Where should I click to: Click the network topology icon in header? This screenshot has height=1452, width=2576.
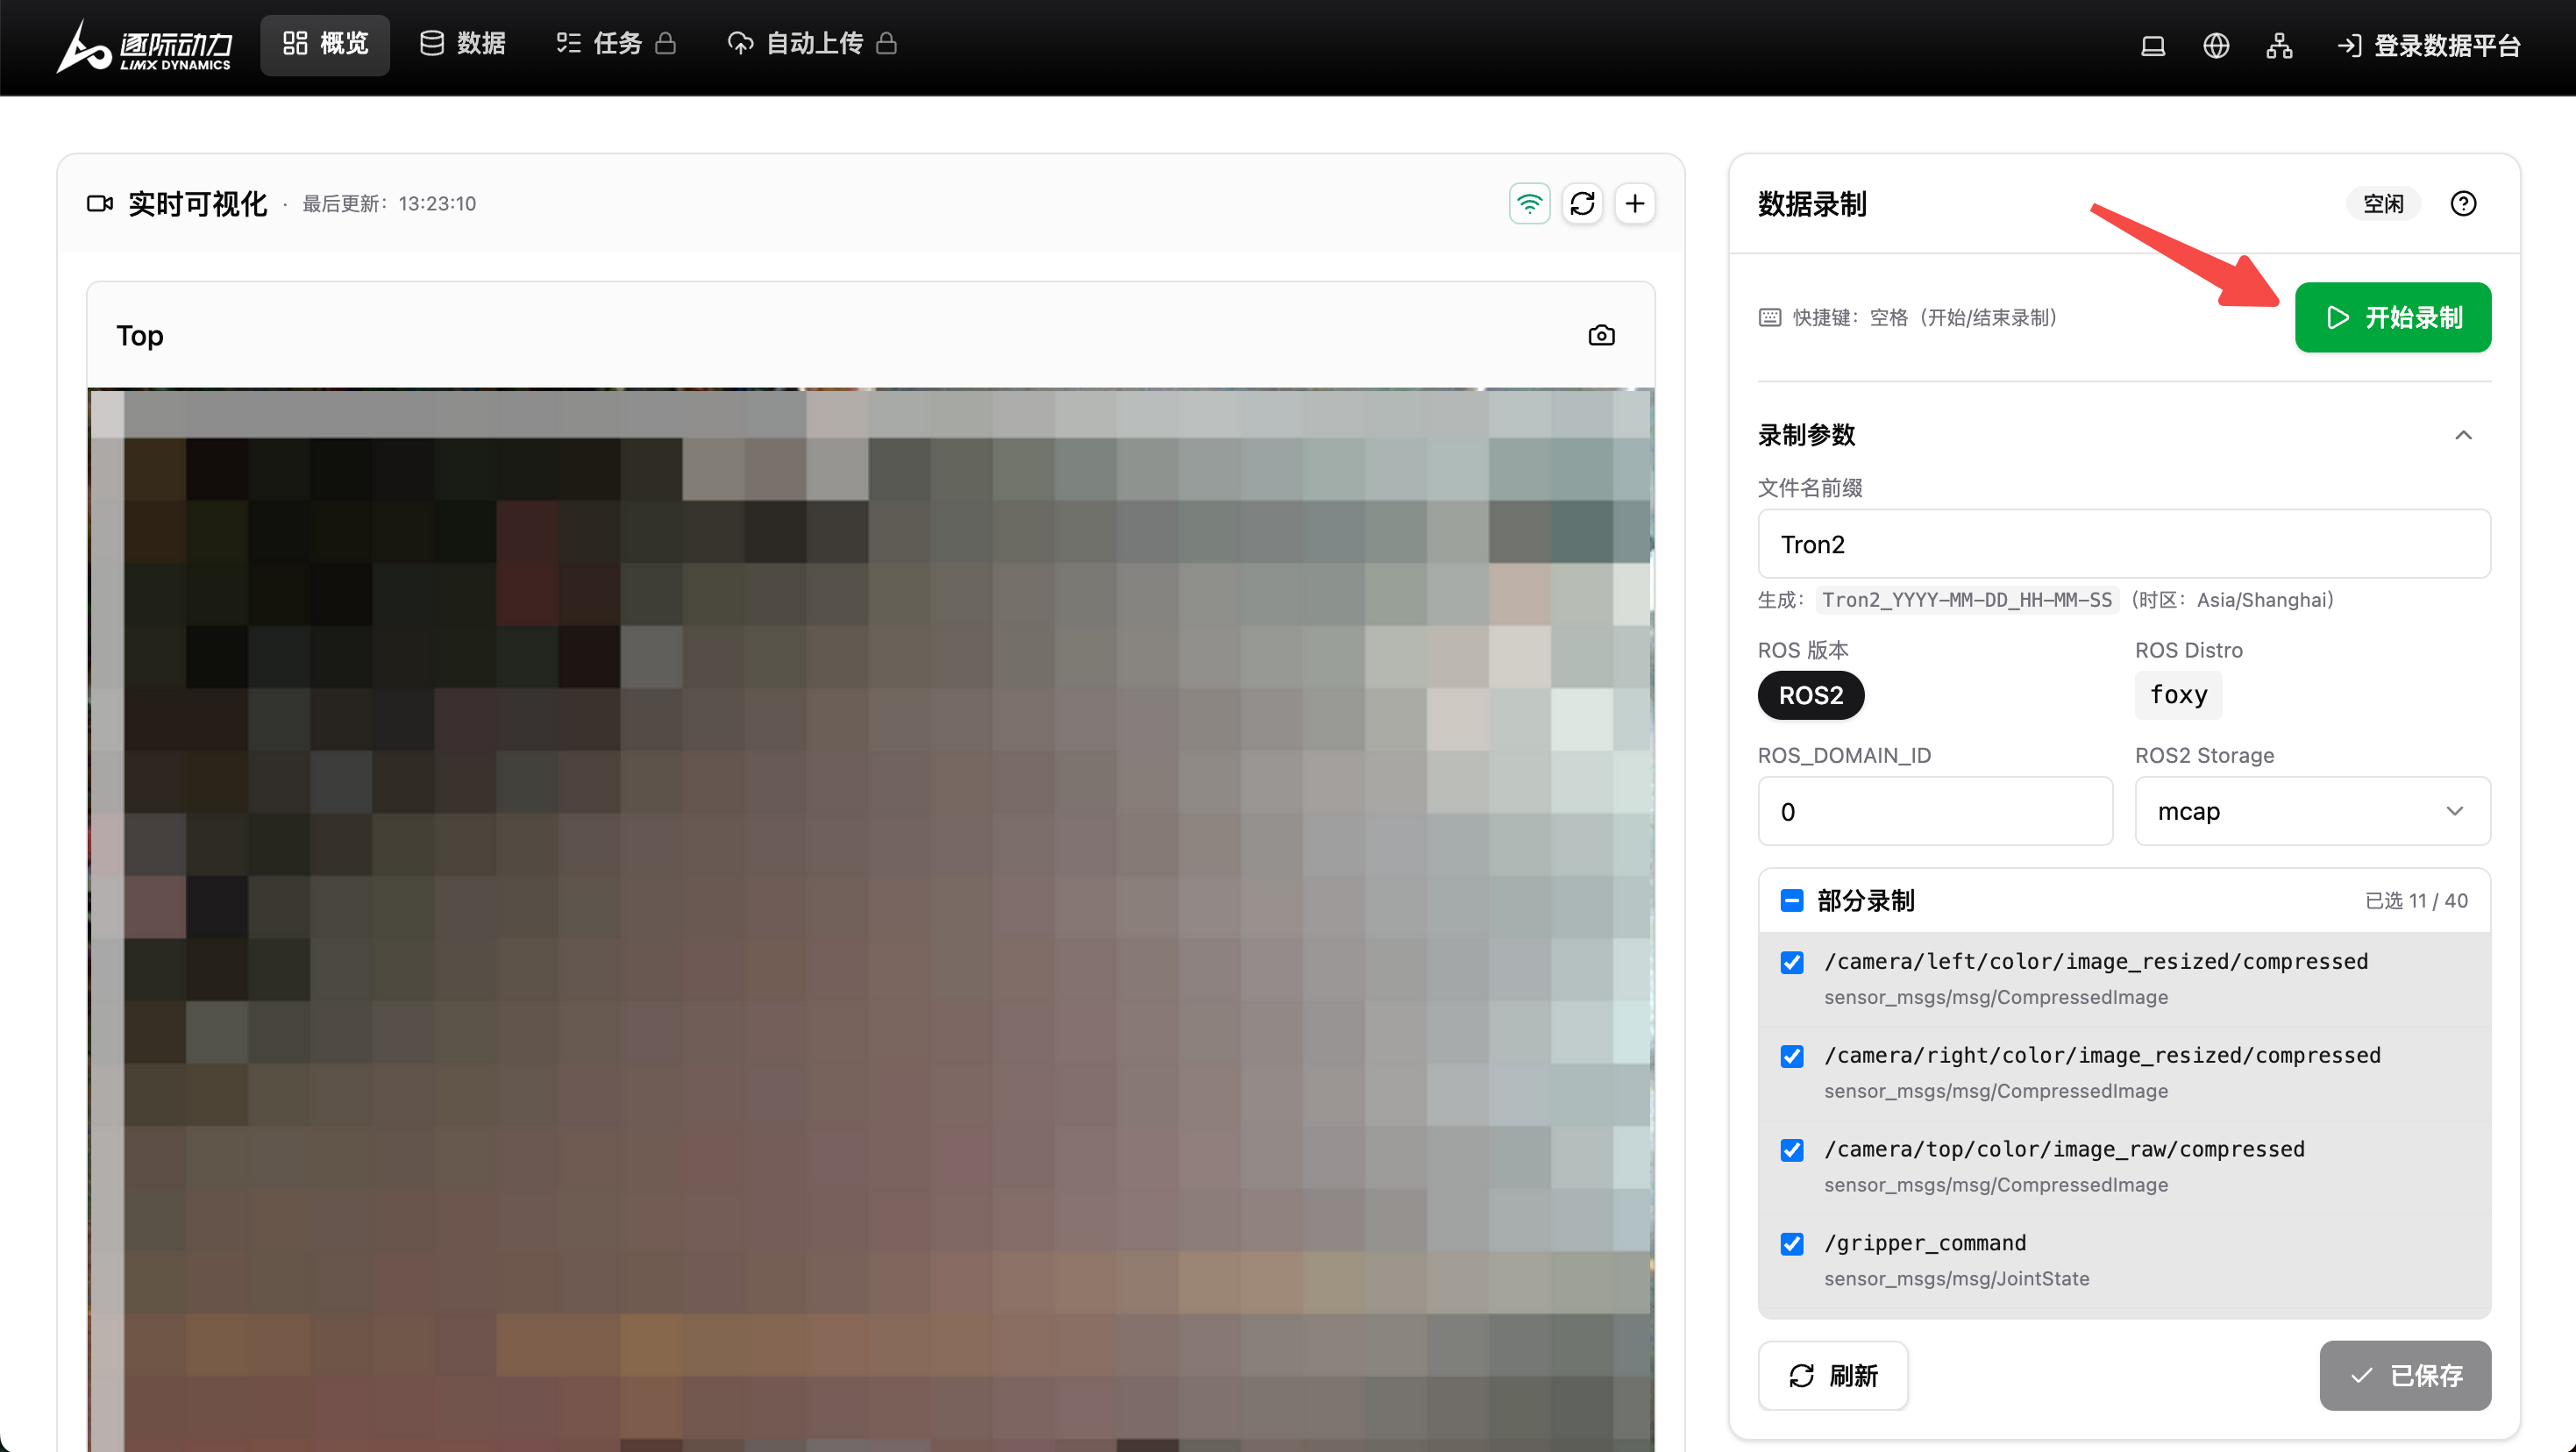[2279, 45]
